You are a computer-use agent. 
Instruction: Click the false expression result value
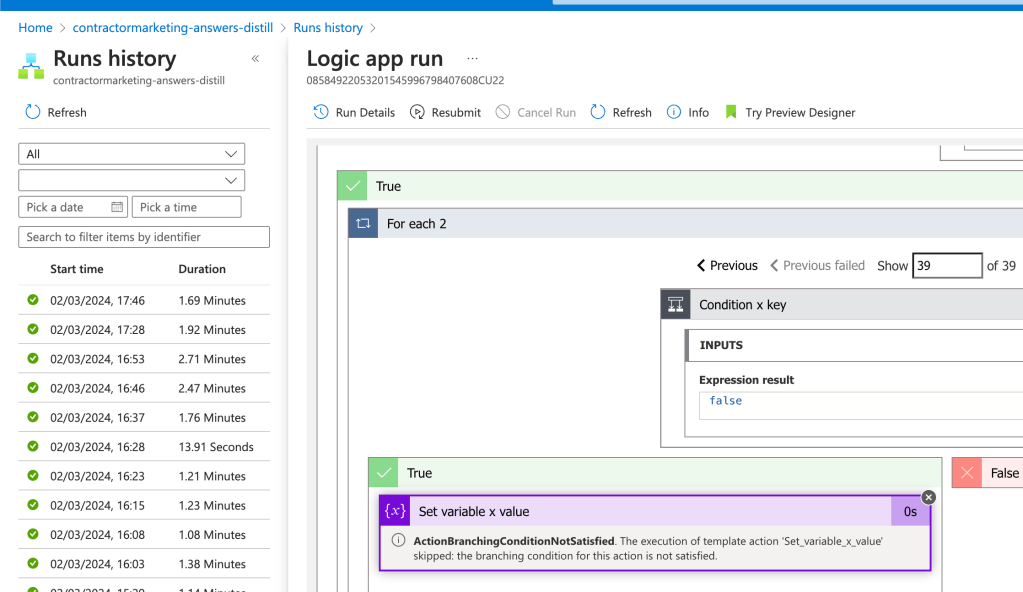(x=725, y=401)
